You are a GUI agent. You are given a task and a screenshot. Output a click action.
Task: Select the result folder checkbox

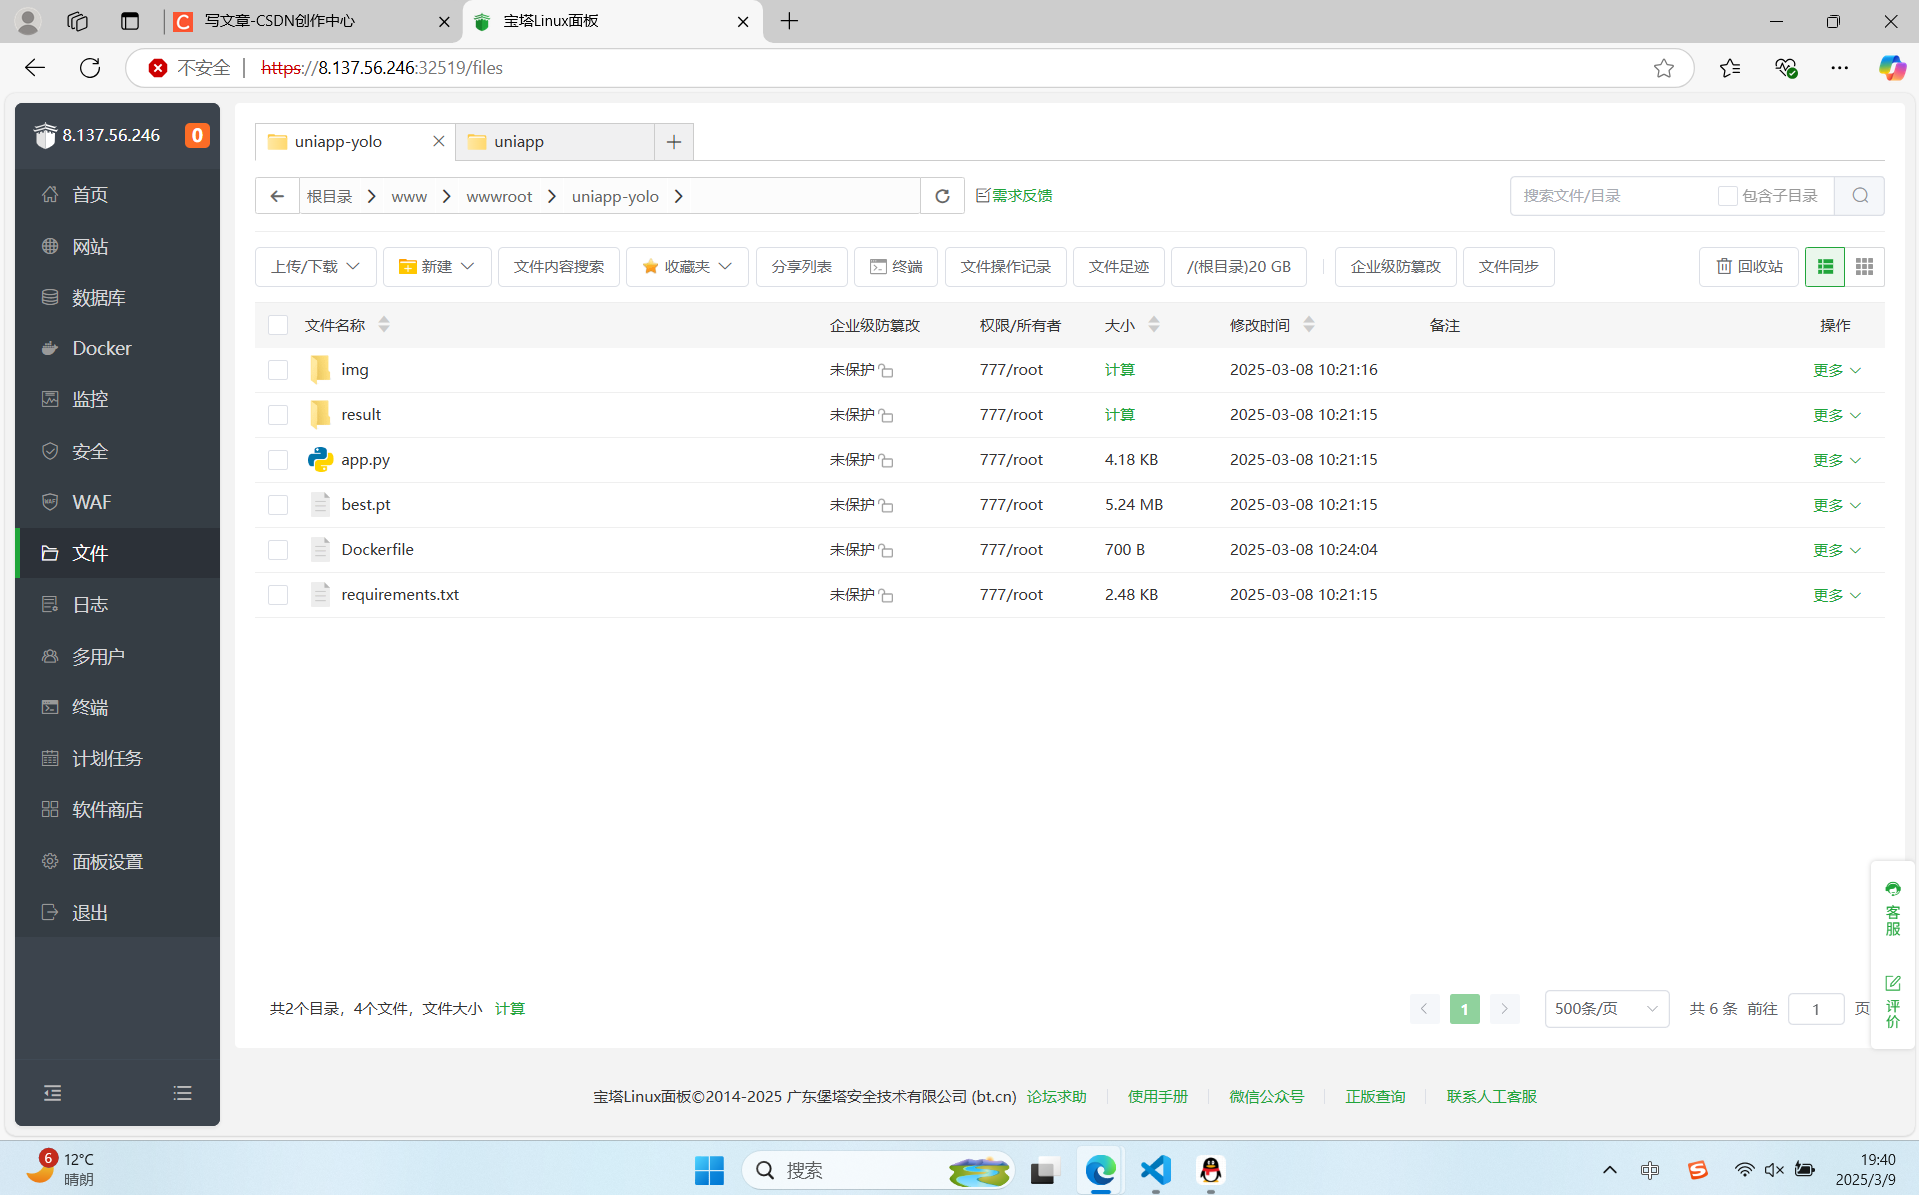tap(278, 415)
